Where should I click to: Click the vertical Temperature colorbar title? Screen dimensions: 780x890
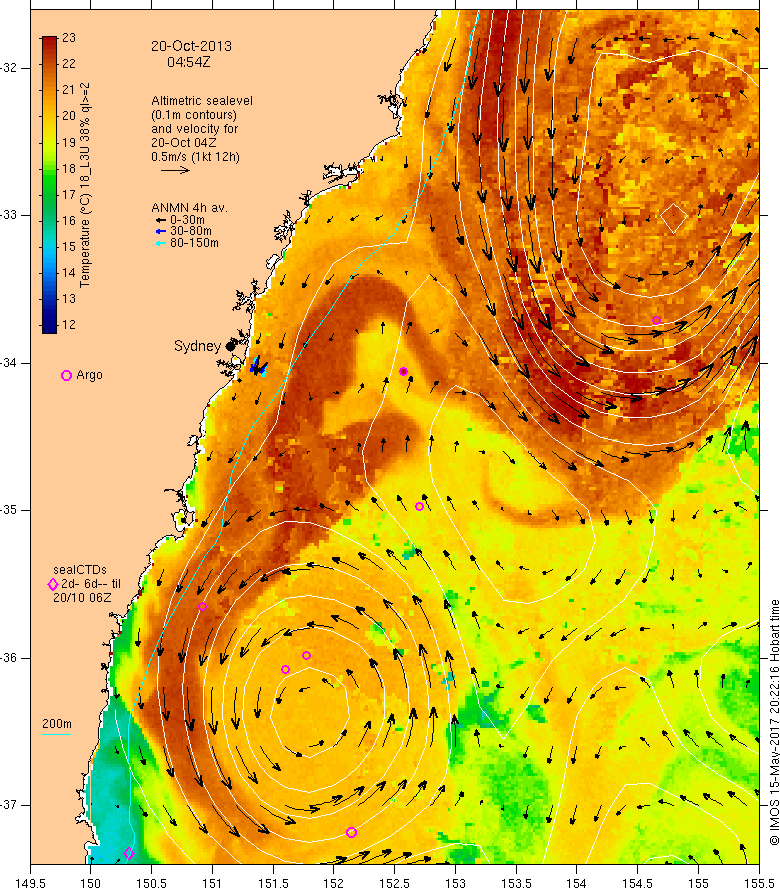point(85,185)
